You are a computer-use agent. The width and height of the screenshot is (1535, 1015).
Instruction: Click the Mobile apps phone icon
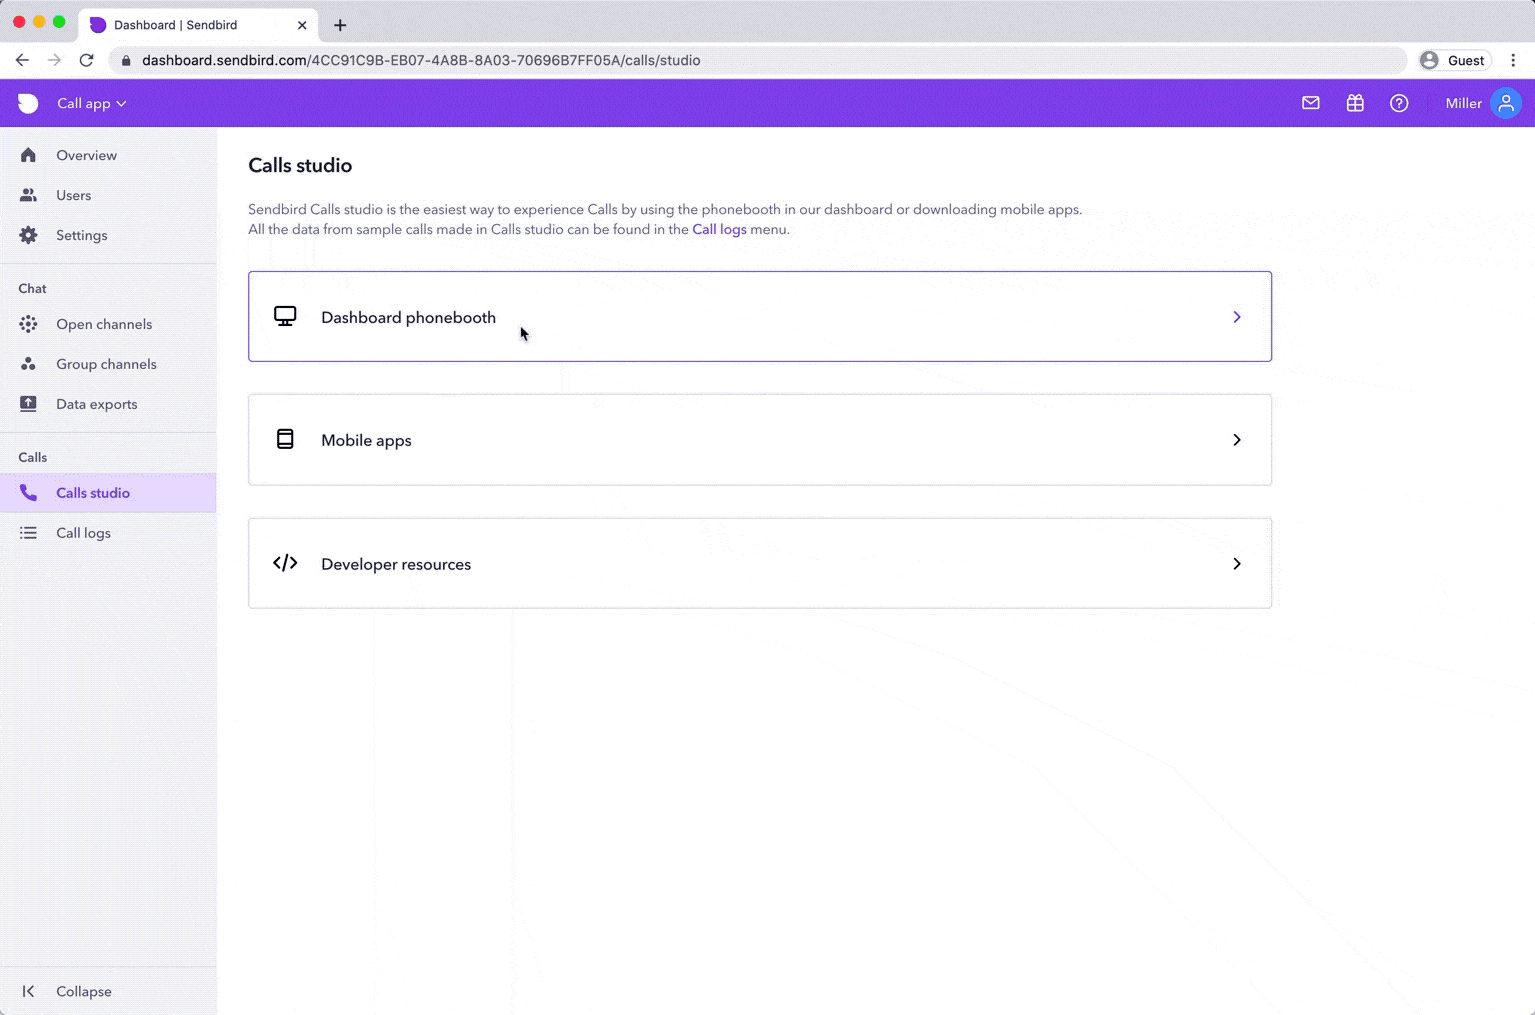pyautogui.click(x=285, y=440)
